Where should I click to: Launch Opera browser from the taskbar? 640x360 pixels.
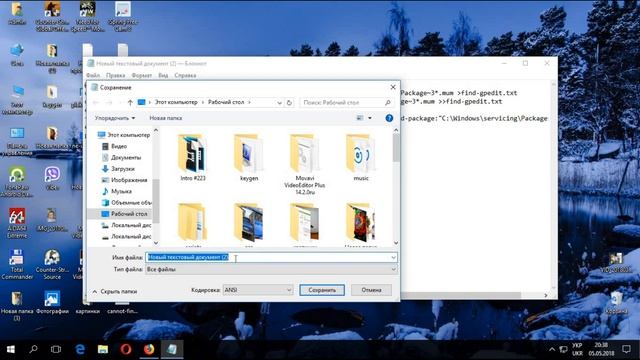(x=126, y=349)
